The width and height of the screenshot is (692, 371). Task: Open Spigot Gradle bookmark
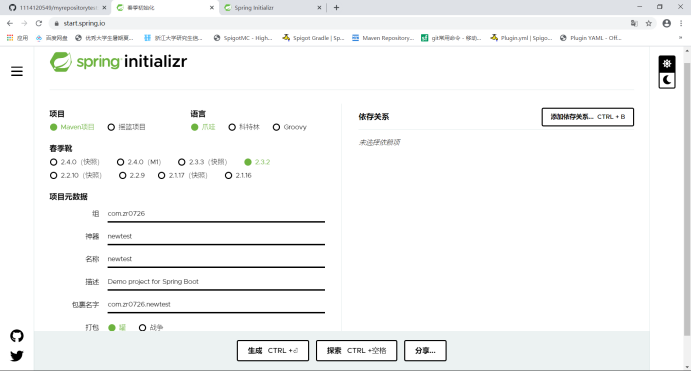pos(313,38)
